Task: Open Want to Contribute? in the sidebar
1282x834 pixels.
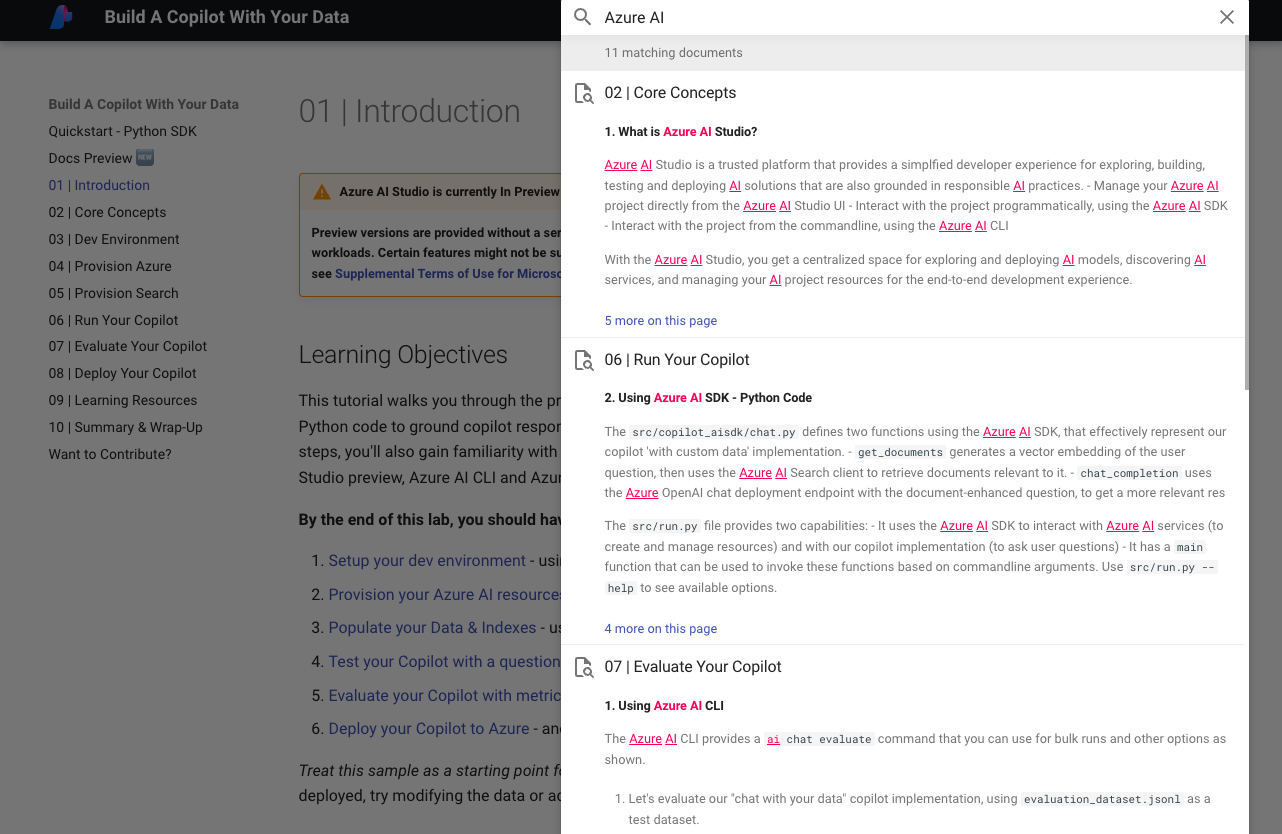Action: pyautogui.click(x=110, y=454)
